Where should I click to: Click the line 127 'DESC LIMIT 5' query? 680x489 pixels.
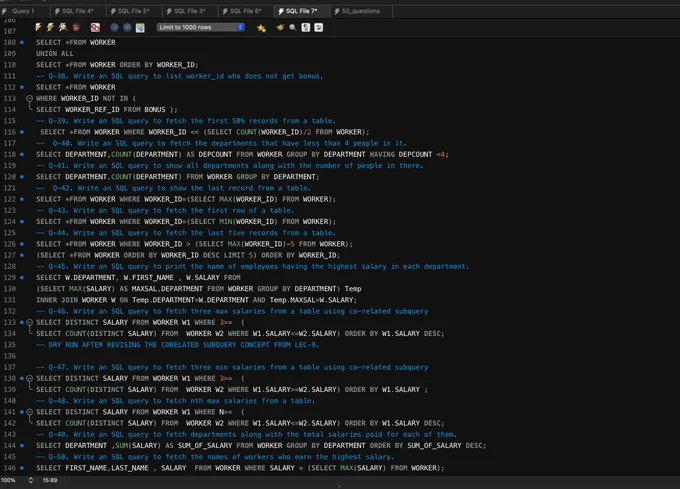point(188,255)
